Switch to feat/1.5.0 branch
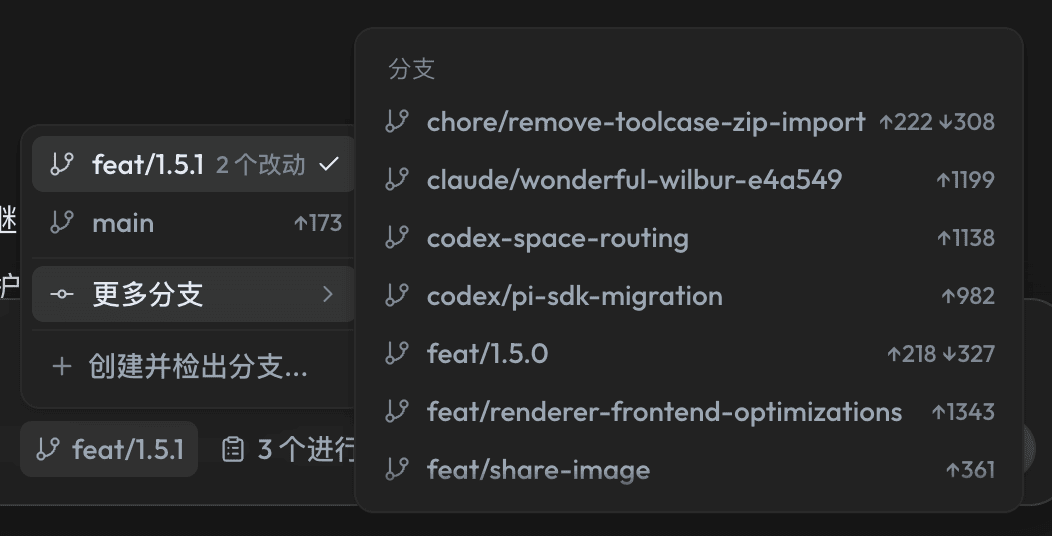The width and height of the screenshot is (1052, 536). click(689, 354)
